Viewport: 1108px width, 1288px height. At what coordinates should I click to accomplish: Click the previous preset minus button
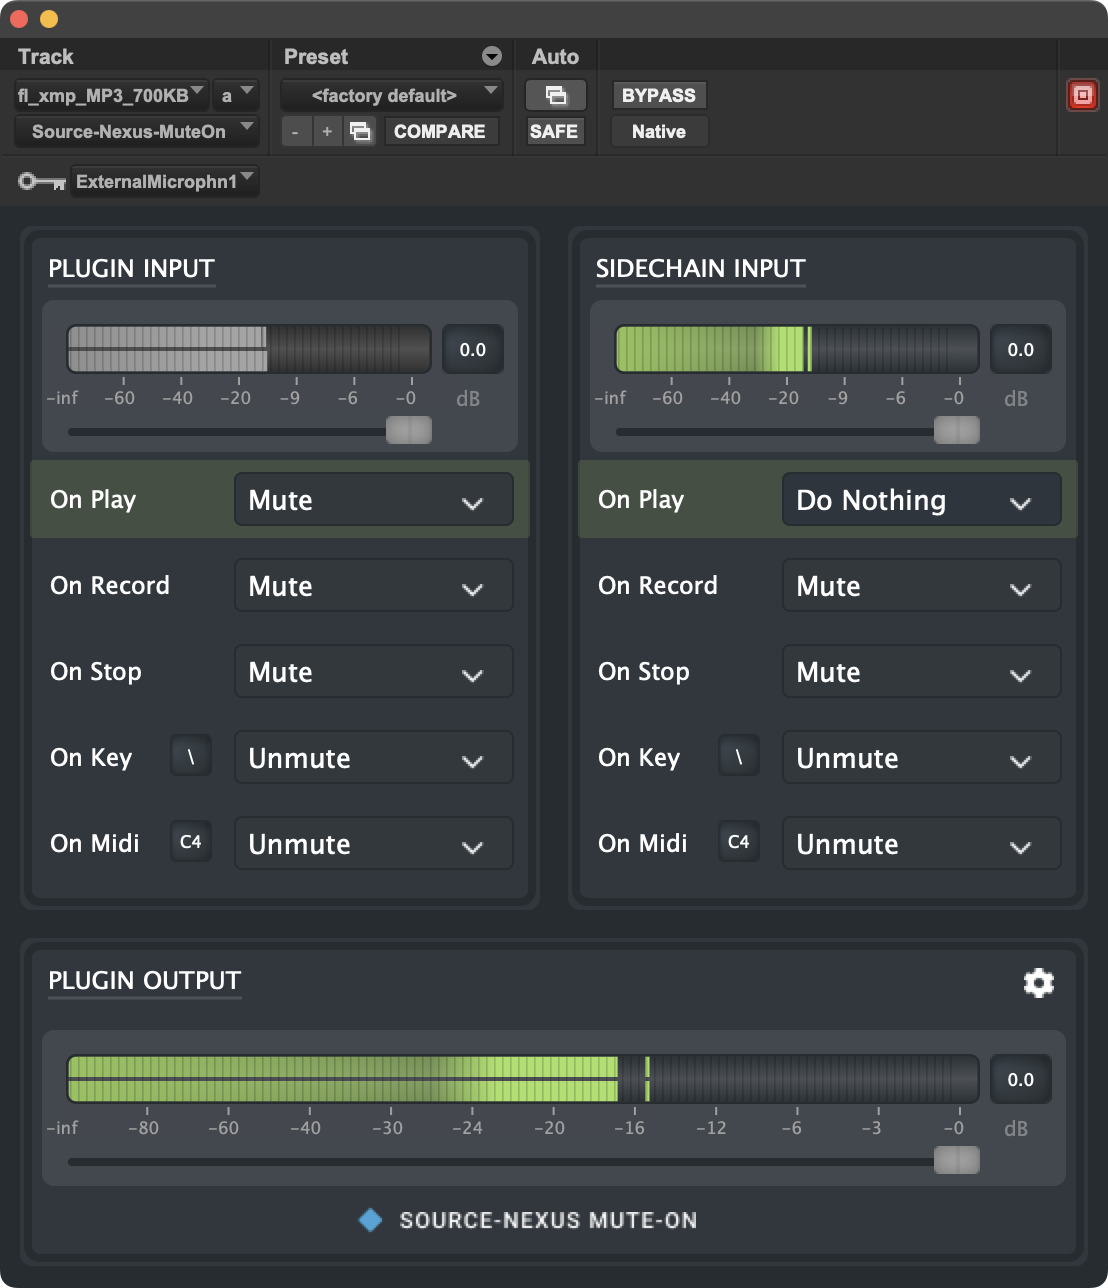click(x=295, y=132)
